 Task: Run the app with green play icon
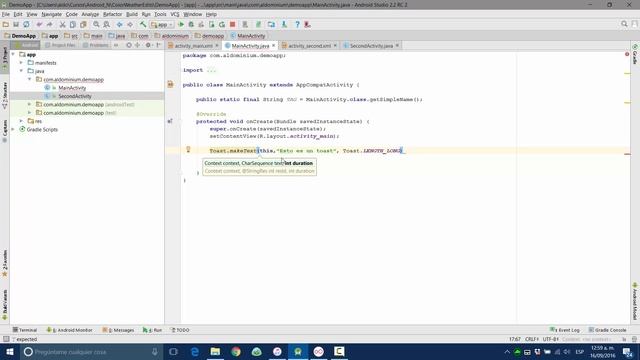(181, 24)
